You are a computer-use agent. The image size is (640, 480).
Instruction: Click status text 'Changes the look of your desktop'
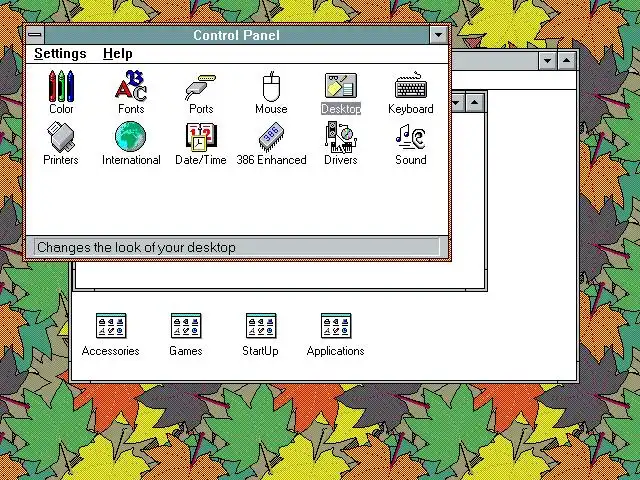point(136,247)
